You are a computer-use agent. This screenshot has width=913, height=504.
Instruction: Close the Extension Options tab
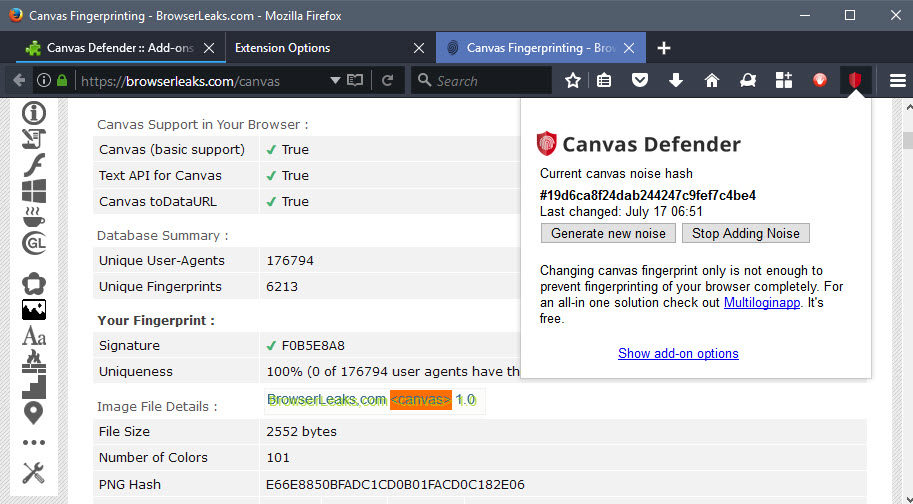coord(419,48)
